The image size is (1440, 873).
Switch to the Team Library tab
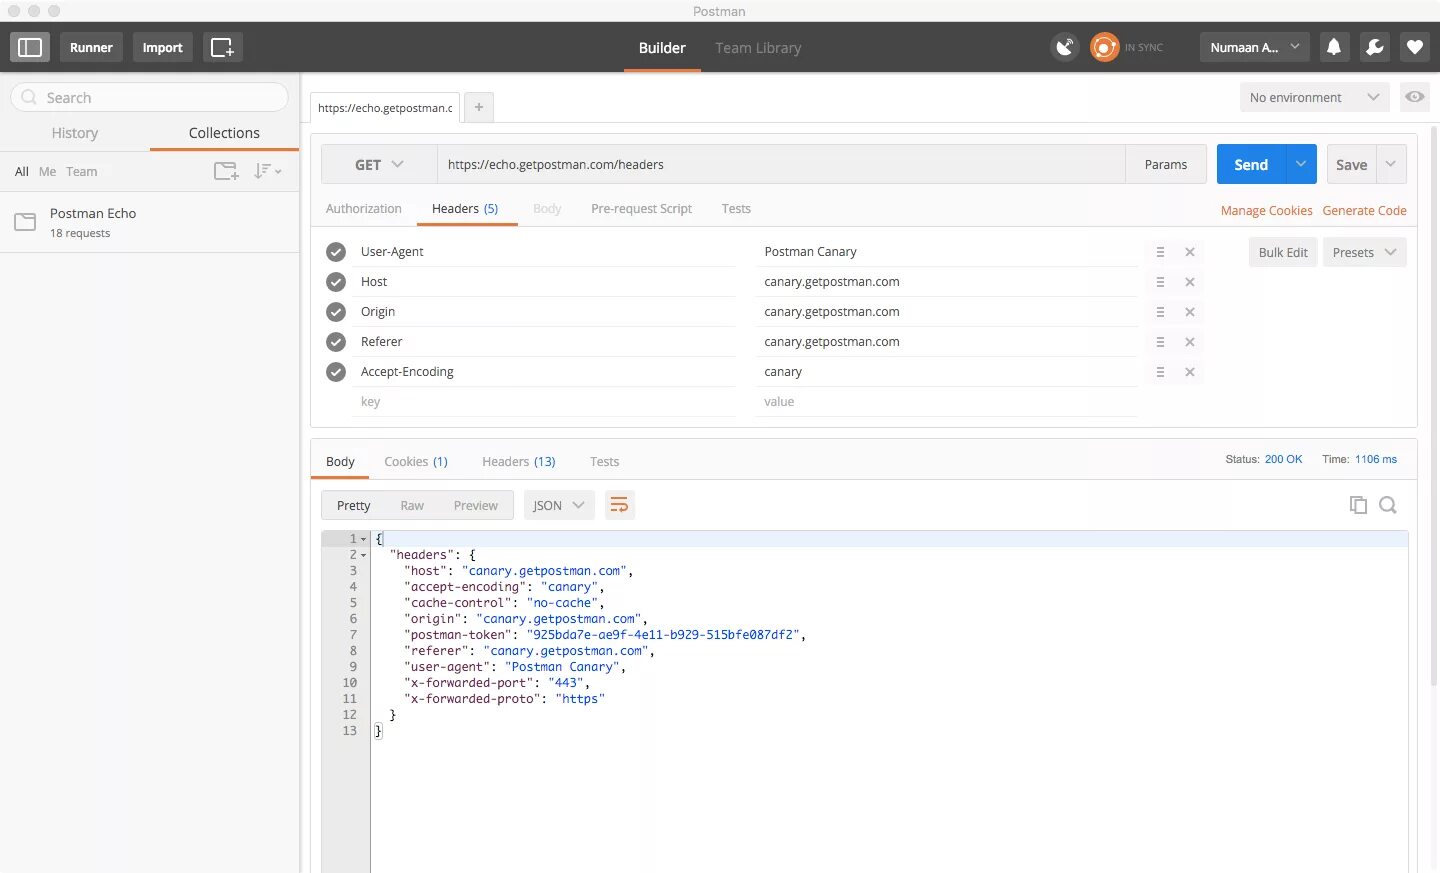(x=758, y=48)
